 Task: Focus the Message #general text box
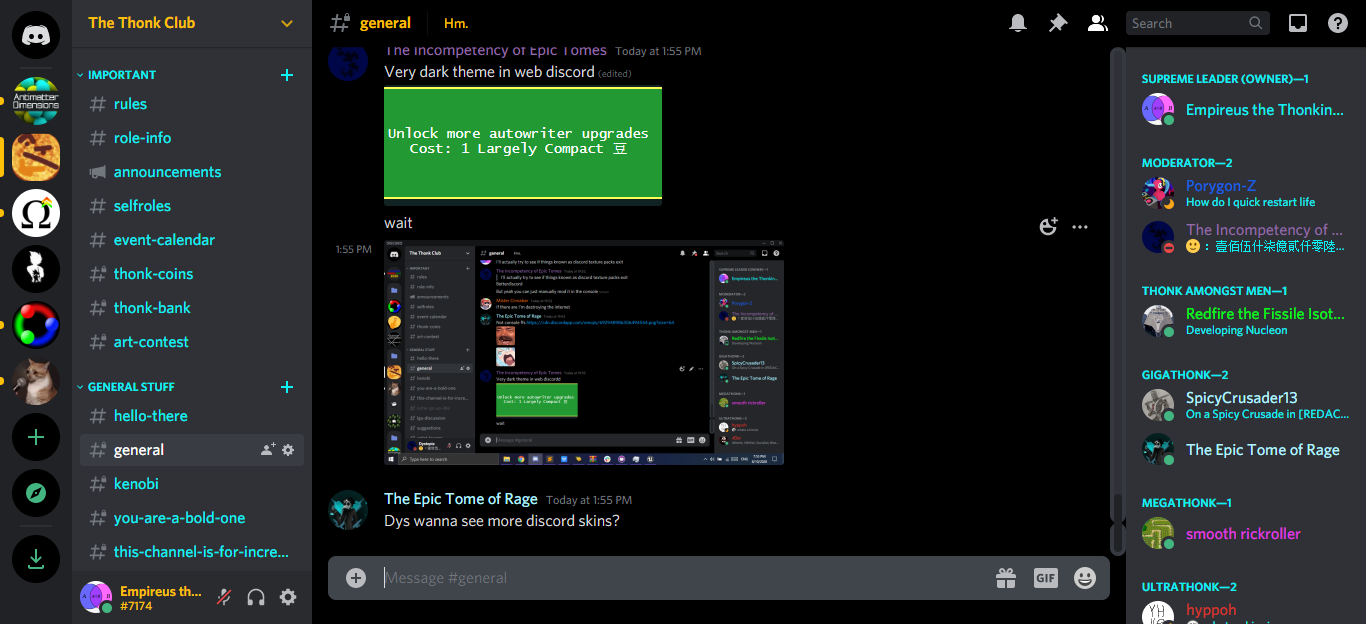[x=682, y=578]
